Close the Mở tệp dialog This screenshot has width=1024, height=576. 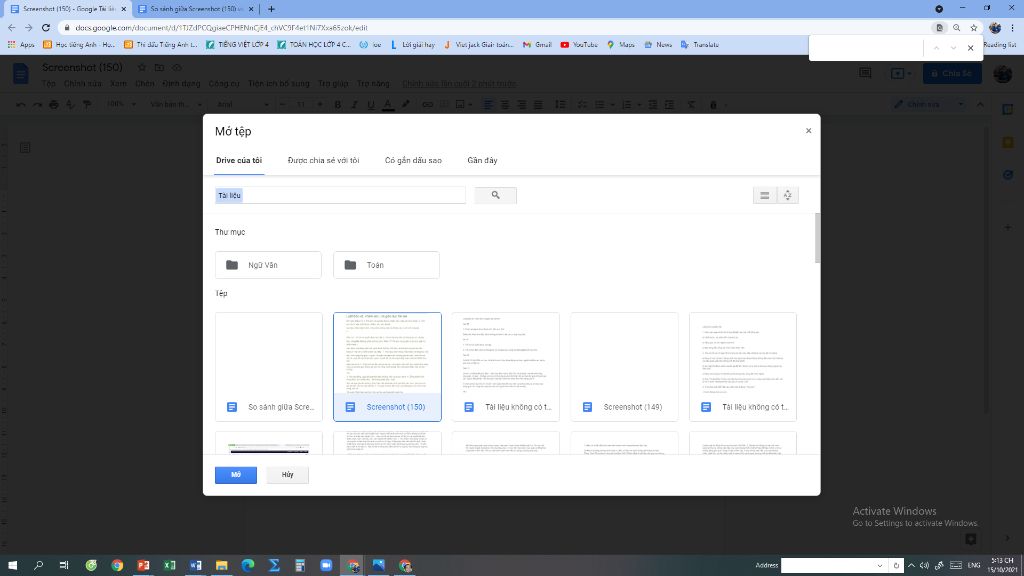(808, 131)
